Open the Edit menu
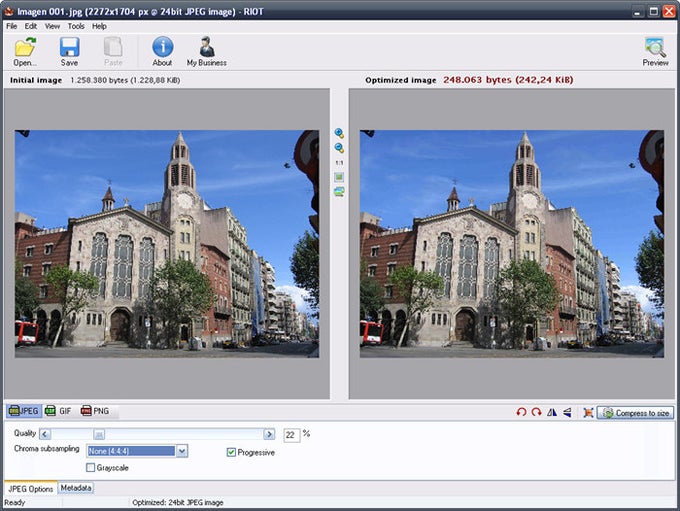Screen dimensions: 680x511 (31, 26)
